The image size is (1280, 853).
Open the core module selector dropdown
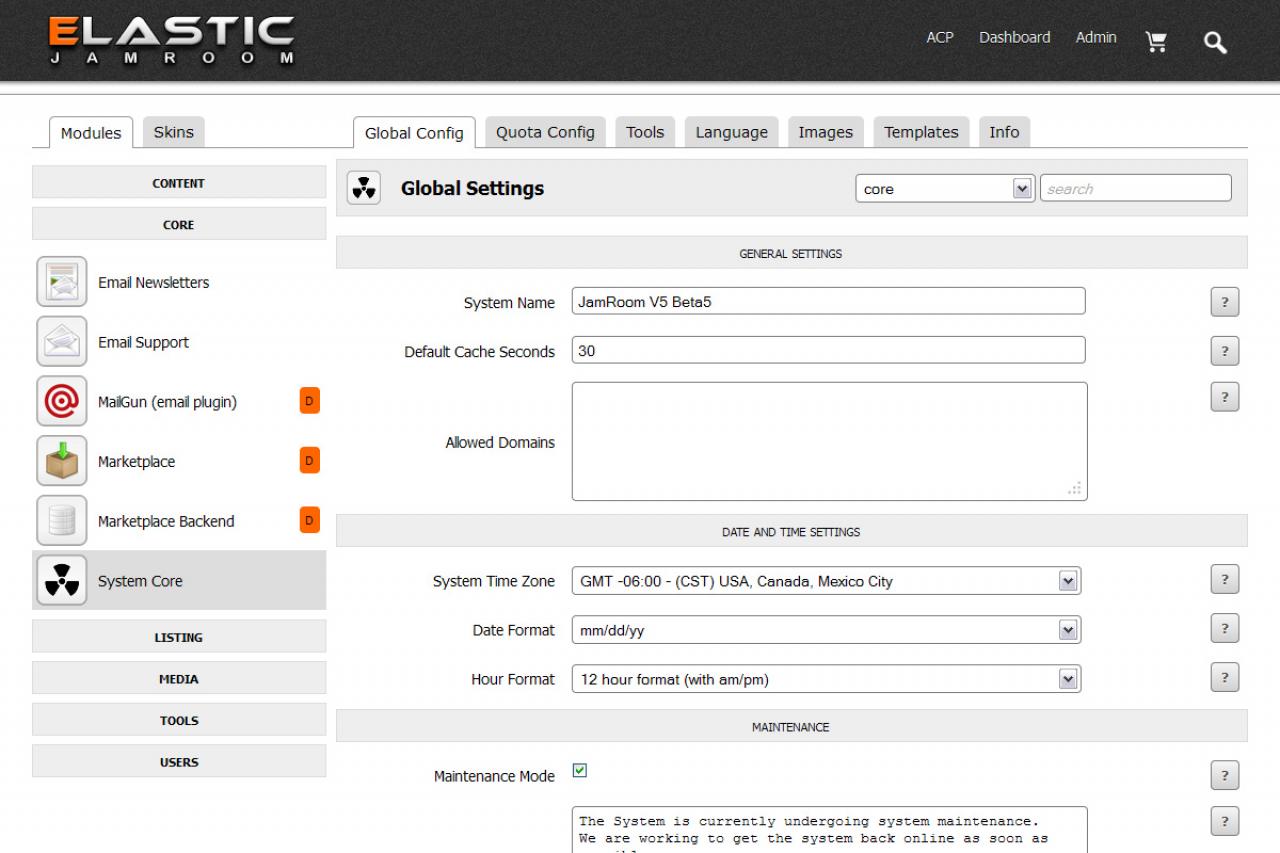944,189
